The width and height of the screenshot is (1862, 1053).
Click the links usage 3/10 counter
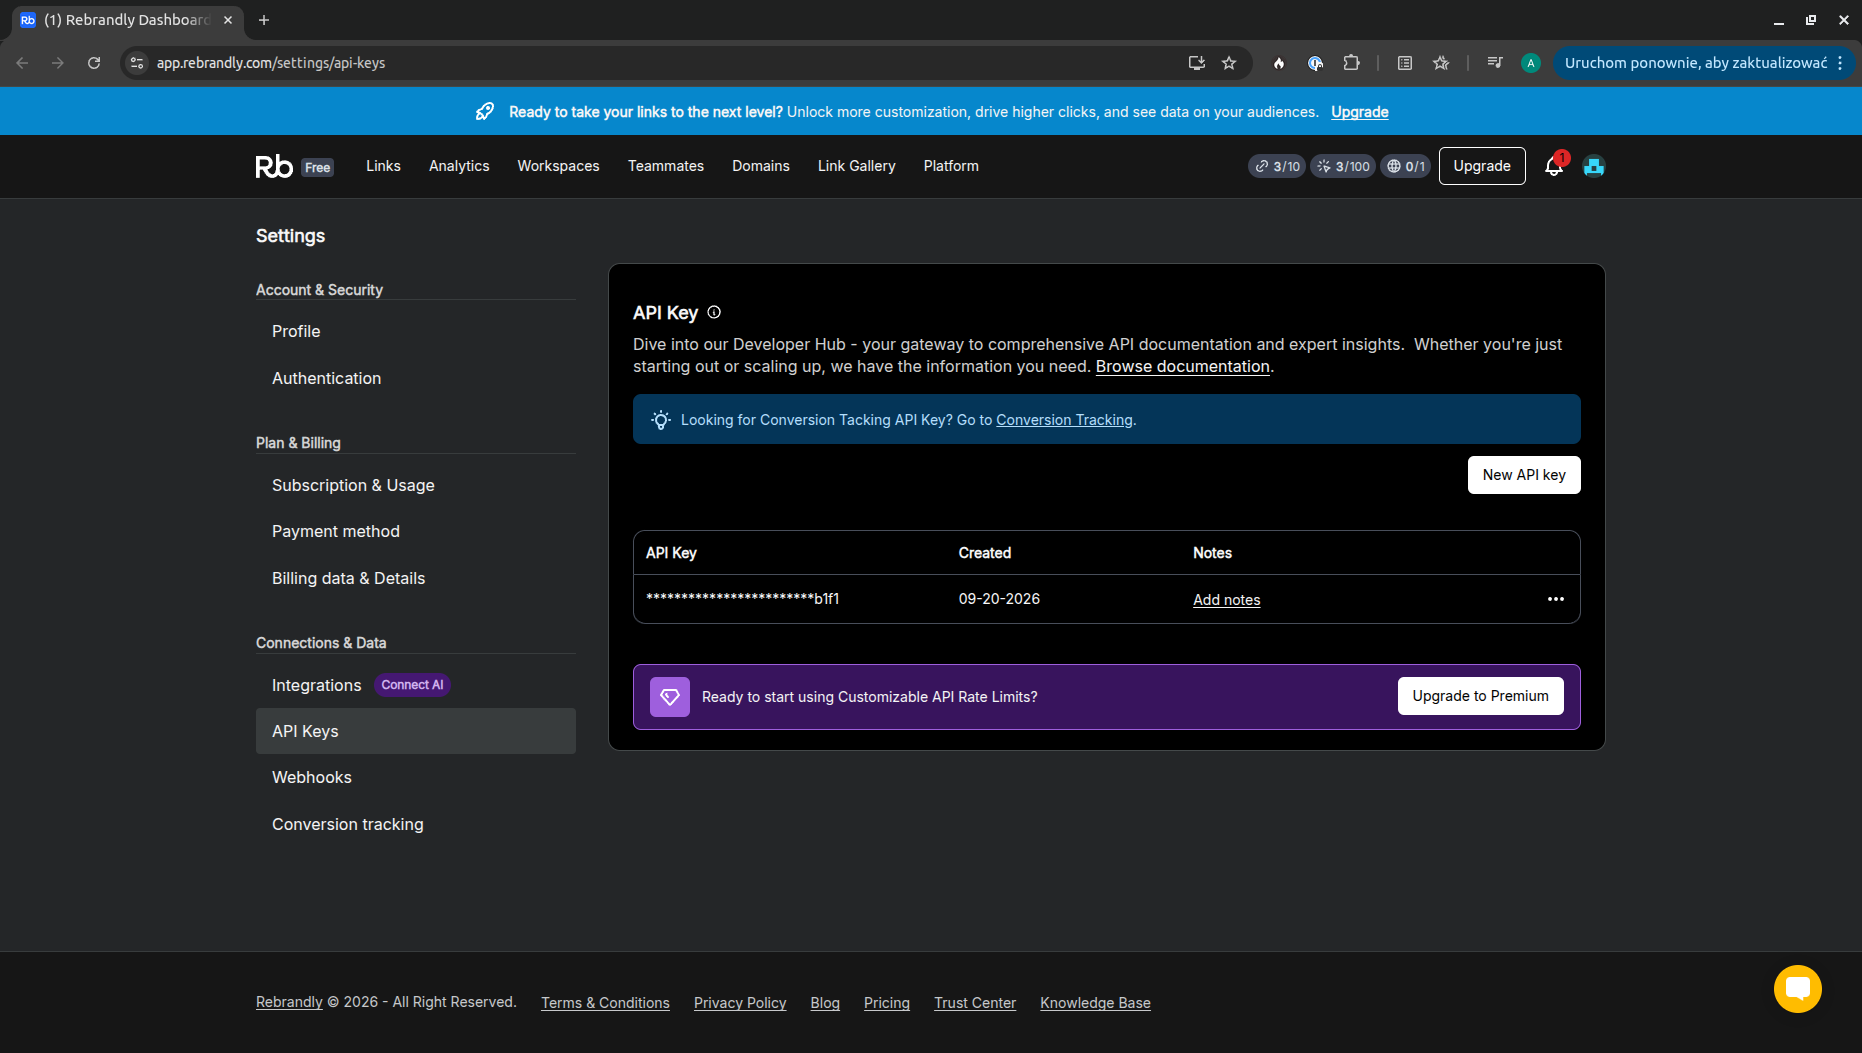tap(1277, 166)
